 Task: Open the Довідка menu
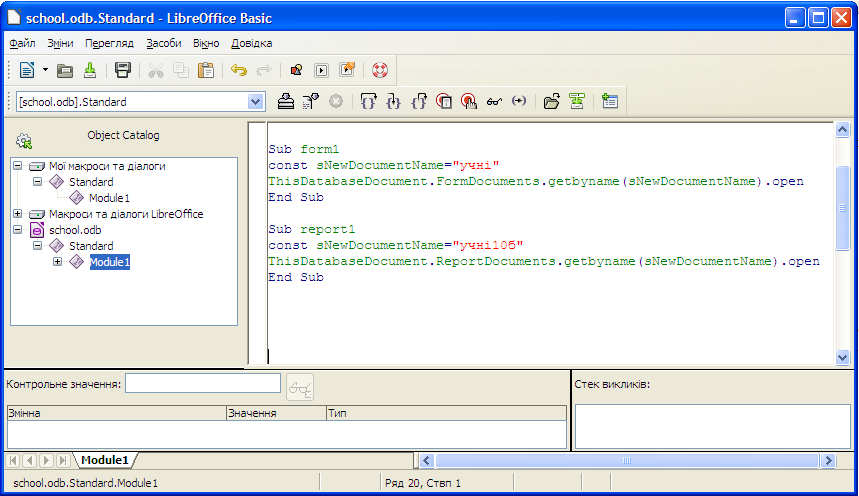[x=251, y=43]
